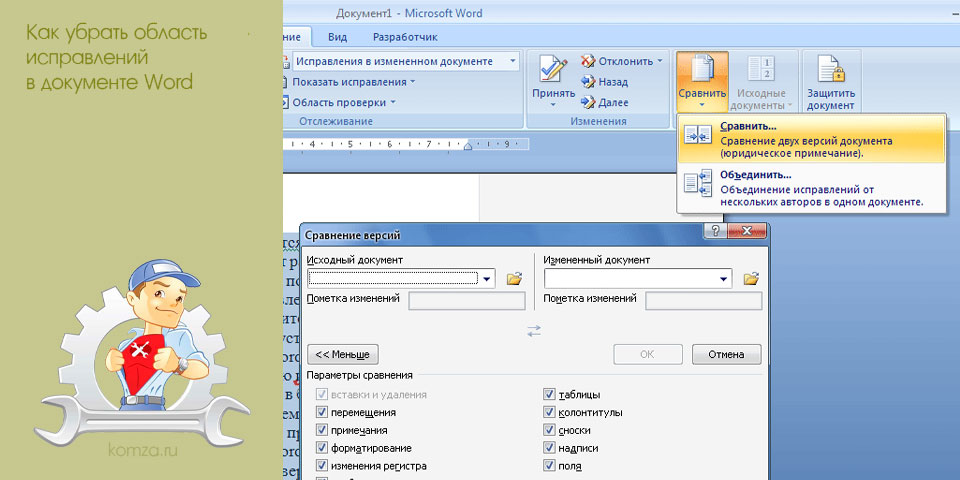Click the disabled OK button
960x480 pixels.
(x=648, y=354)
